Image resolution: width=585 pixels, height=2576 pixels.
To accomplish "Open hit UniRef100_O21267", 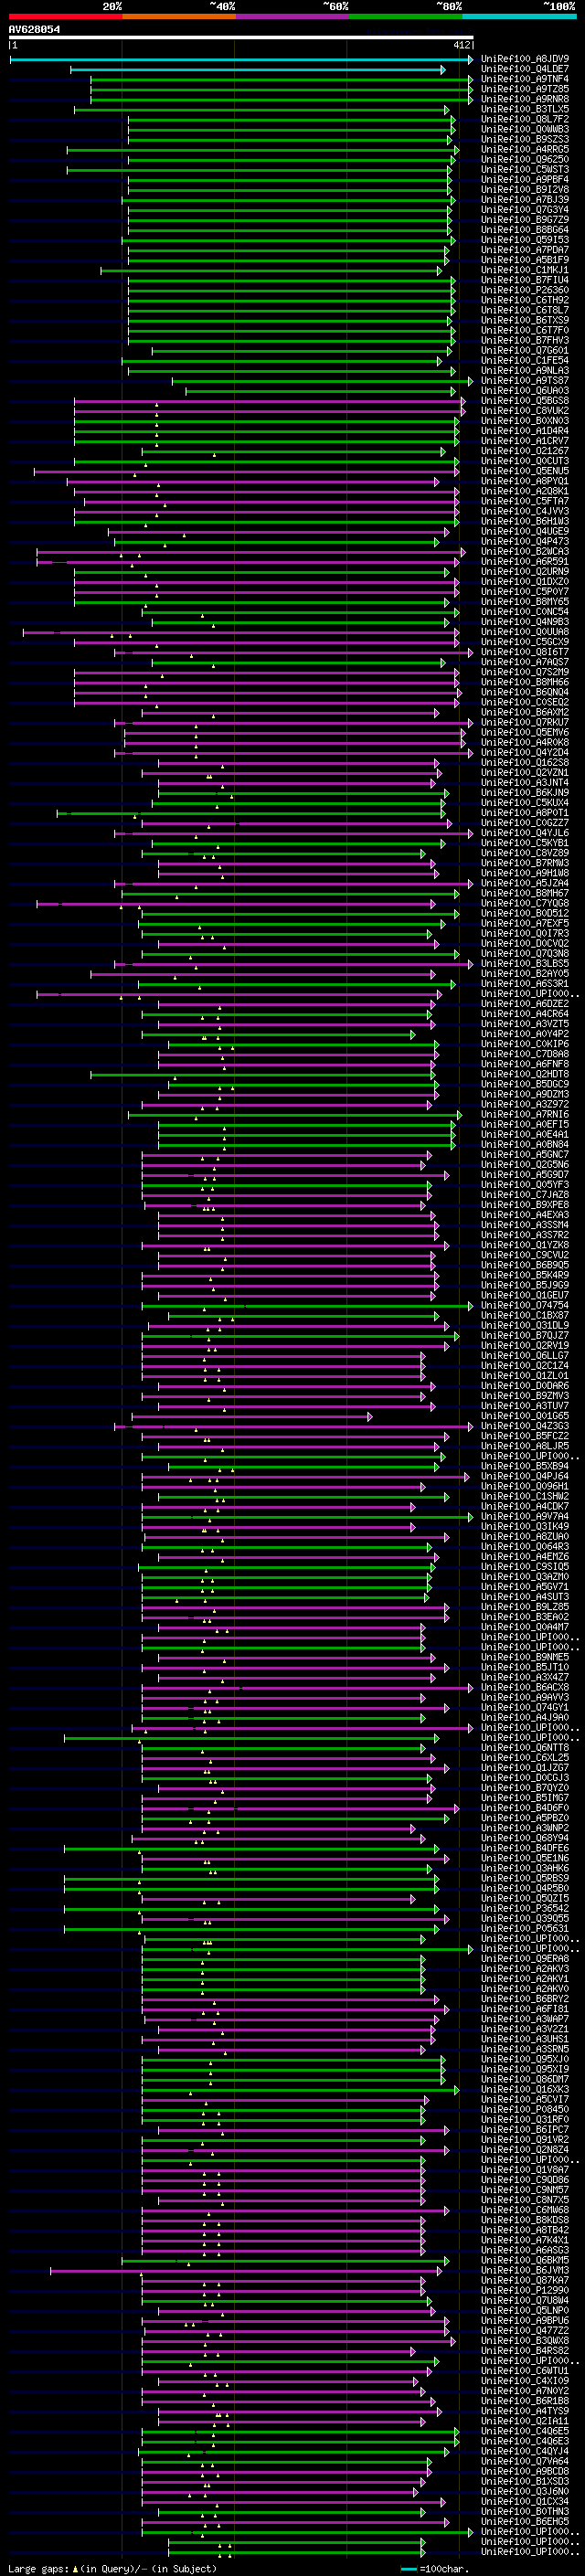I will (x=525, y=451).
